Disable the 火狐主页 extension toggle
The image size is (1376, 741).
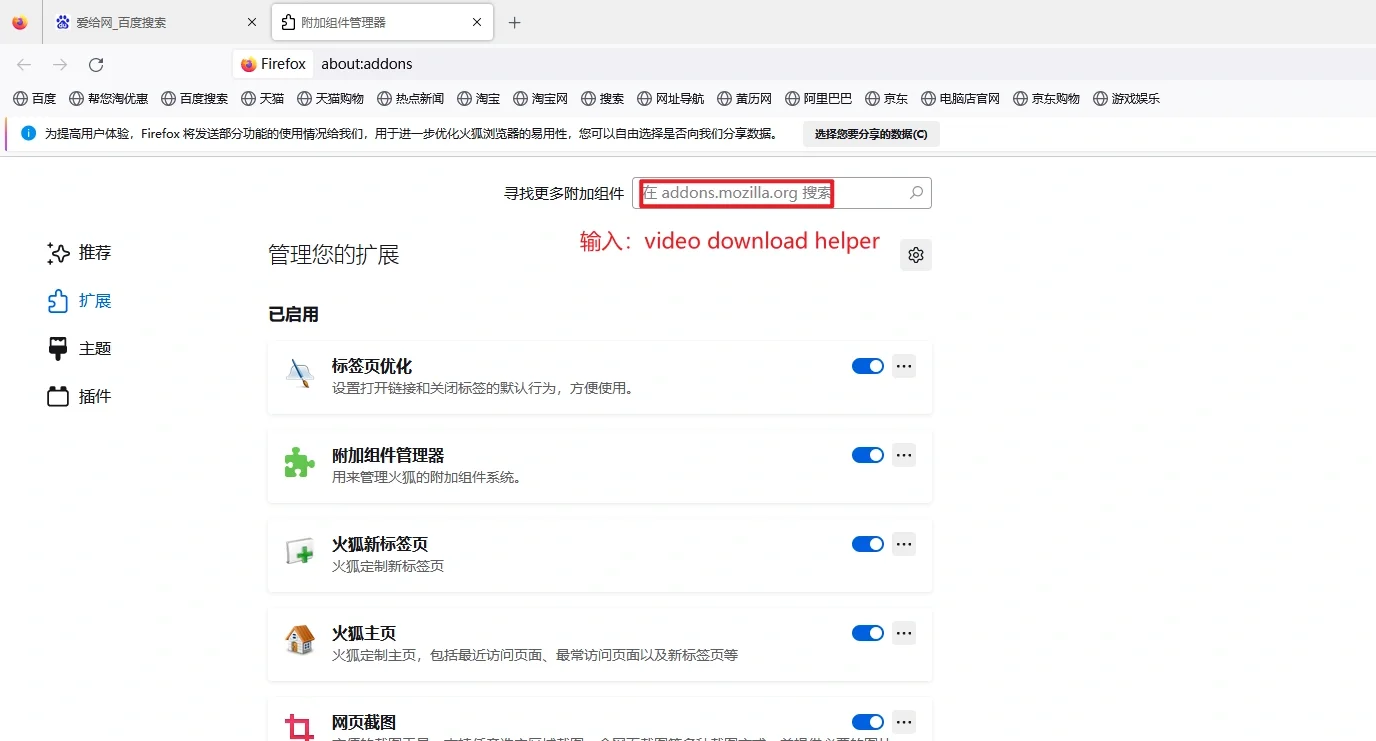coord(868,633)
